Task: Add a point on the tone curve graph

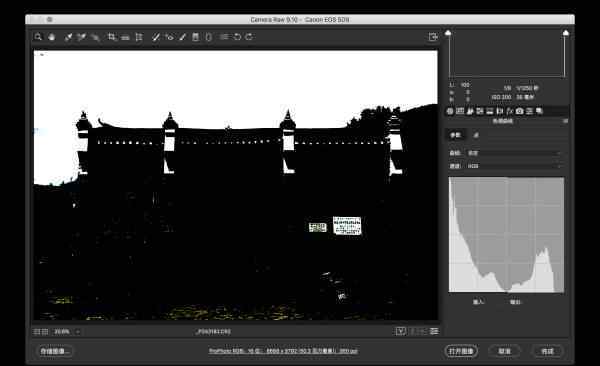Action: [506, 235]
